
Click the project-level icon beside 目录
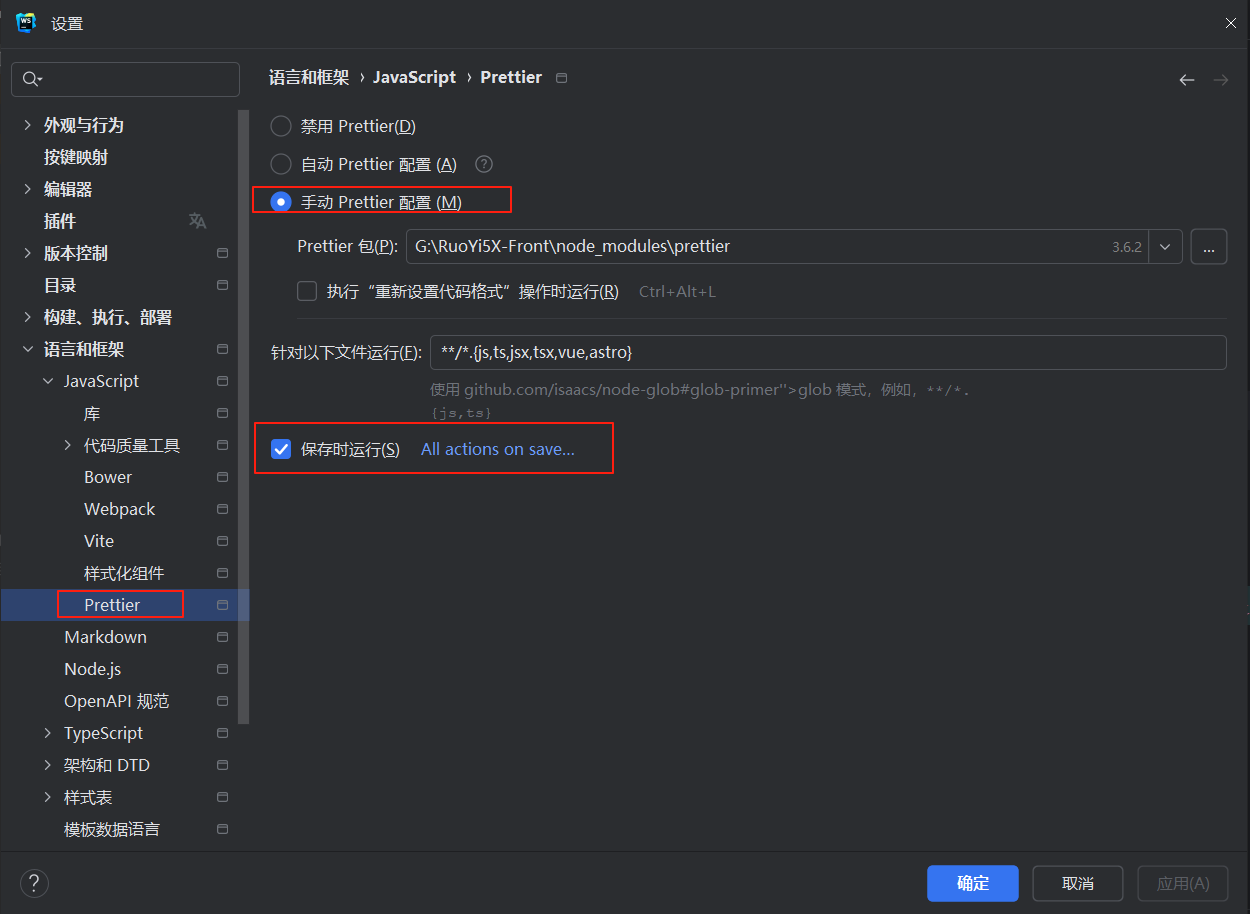coord(223,285)
